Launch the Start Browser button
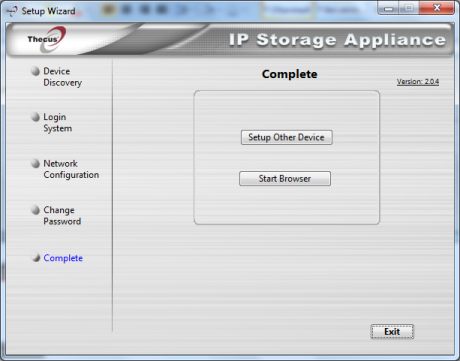Viewport: 460px width, 361px height. pyautogui.click(x=285, y=179)
